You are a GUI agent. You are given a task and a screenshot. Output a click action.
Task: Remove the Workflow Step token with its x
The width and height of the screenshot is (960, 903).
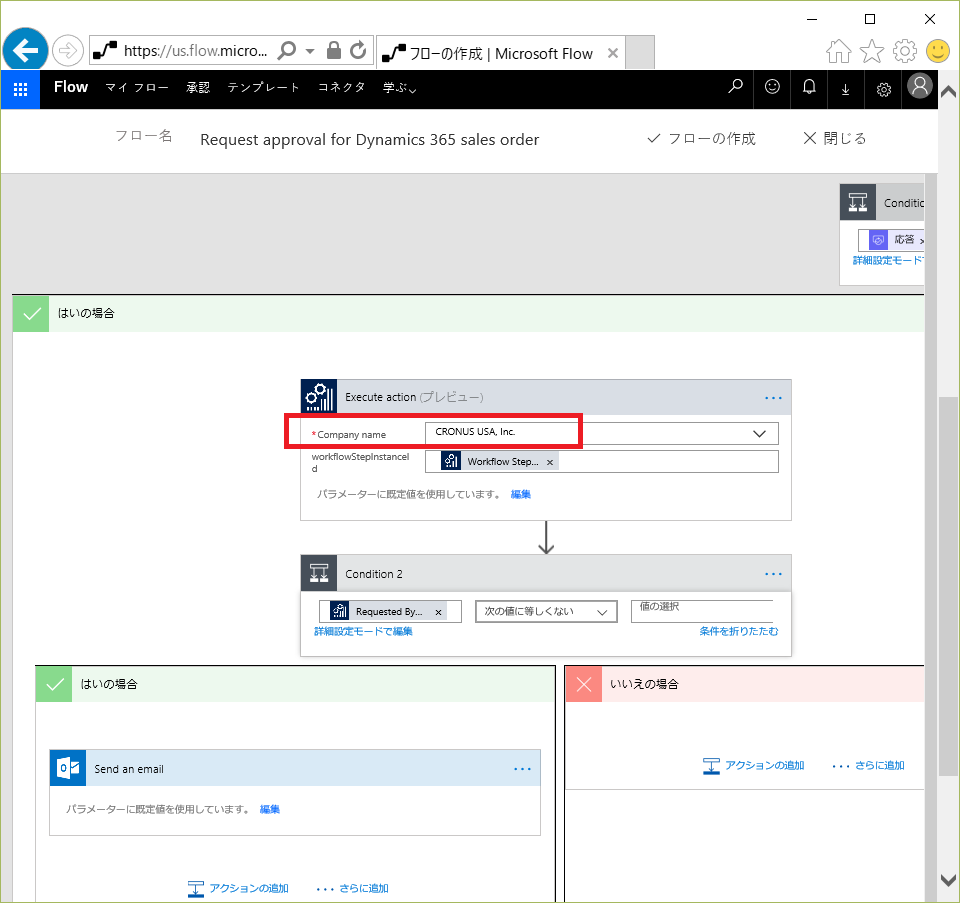[550, 462]
